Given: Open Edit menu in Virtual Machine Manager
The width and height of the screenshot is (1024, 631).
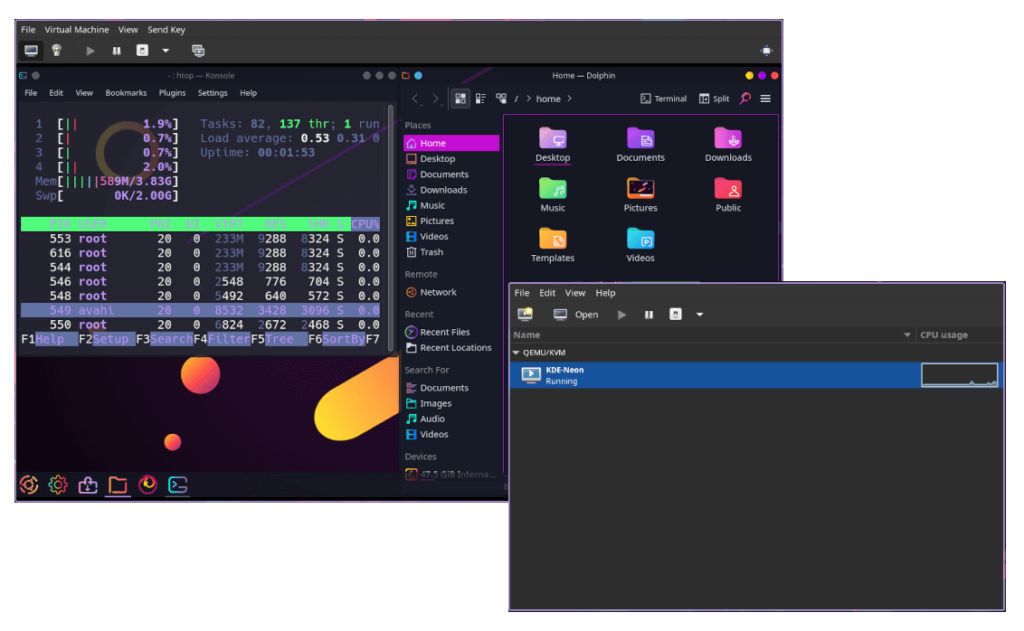Looking at the screenshot, I should tap(547, 293).
